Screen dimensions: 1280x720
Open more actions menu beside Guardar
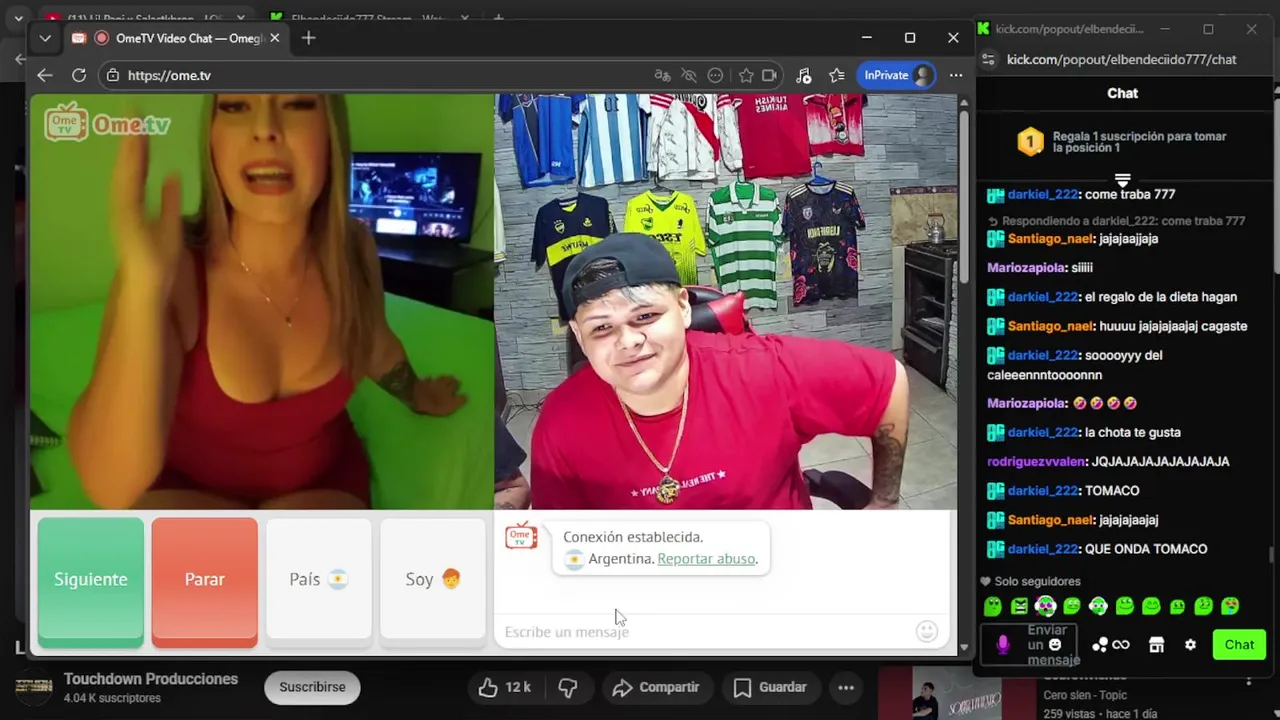[846, 687]
